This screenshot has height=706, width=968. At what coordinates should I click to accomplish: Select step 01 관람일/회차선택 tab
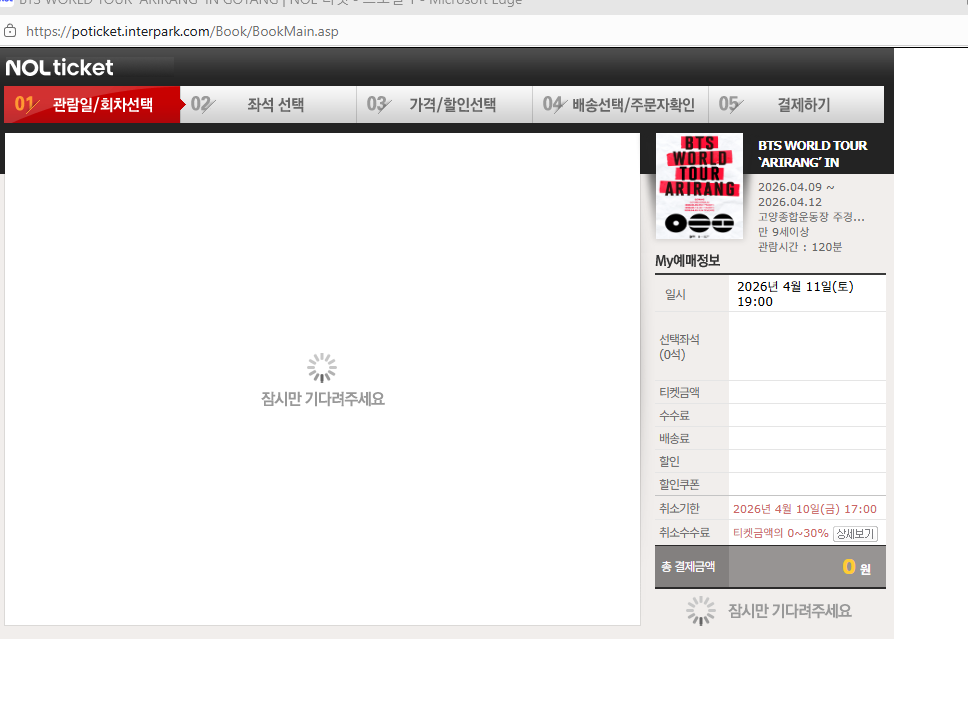pyautogui.click(x=92, y=104)
